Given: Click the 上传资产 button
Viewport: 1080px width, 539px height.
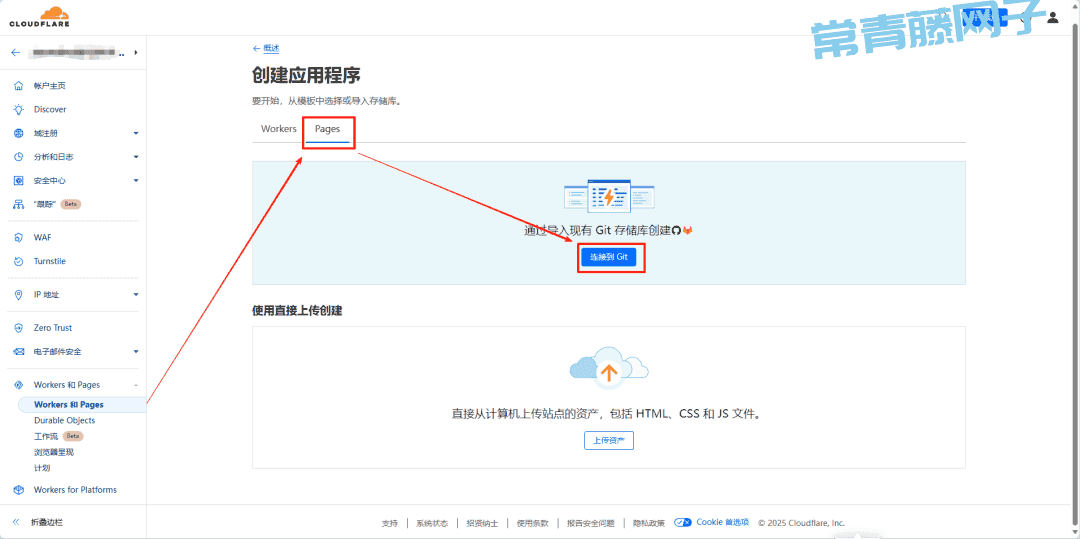Looking at the screenshot, I should click(609, 441).
